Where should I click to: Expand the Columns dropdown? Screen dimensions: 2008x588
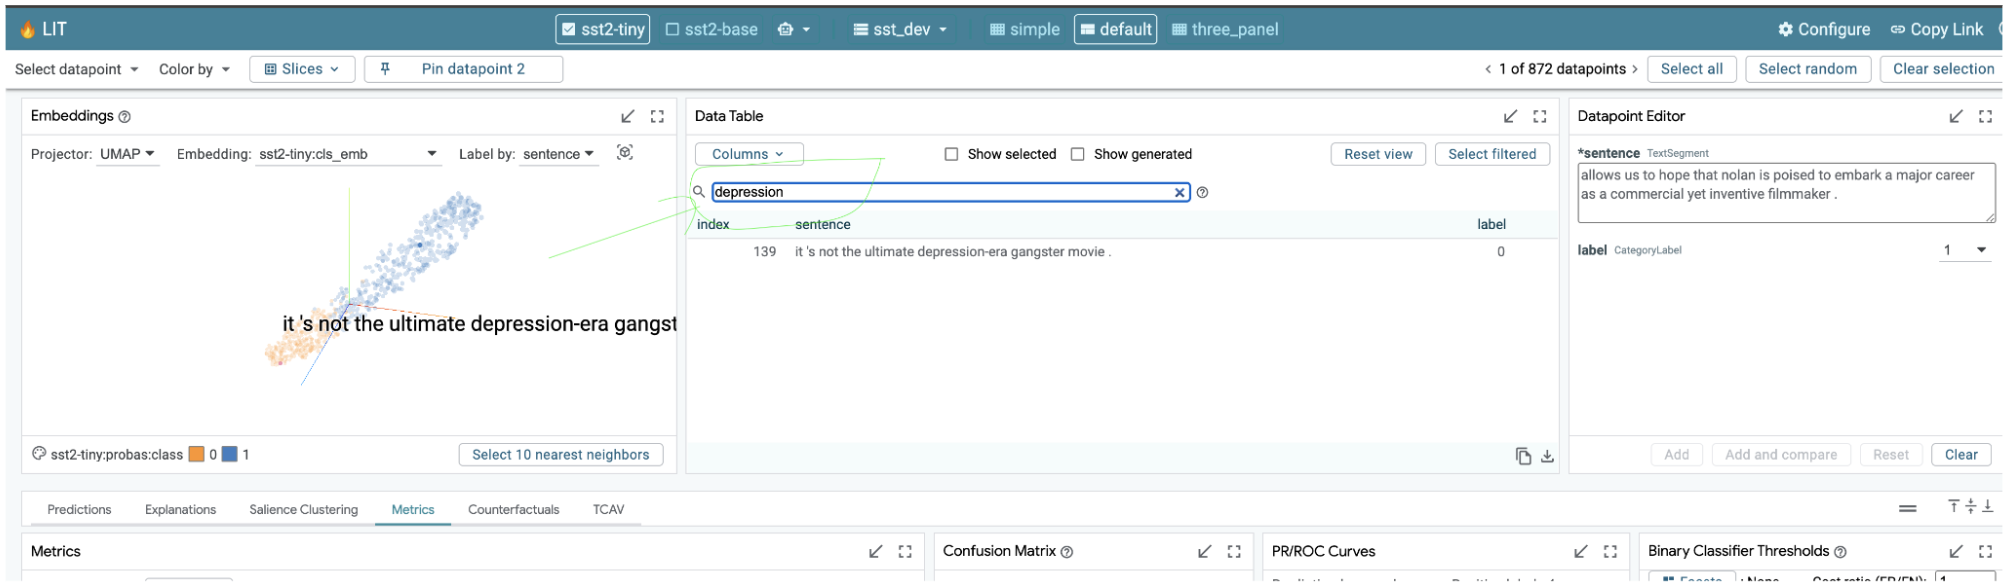pyautogui.click(x=748, y=154)
